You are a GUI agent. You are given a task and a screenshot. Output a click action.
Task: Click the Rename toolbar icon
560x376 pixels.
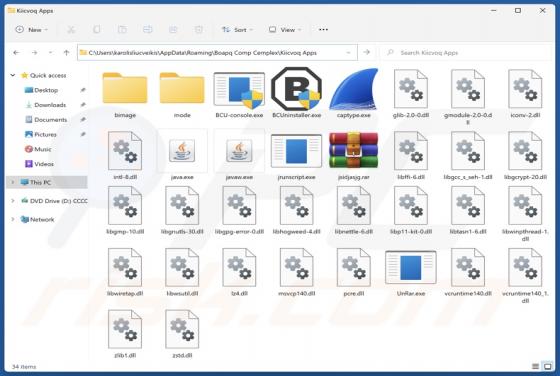point(148,30)
